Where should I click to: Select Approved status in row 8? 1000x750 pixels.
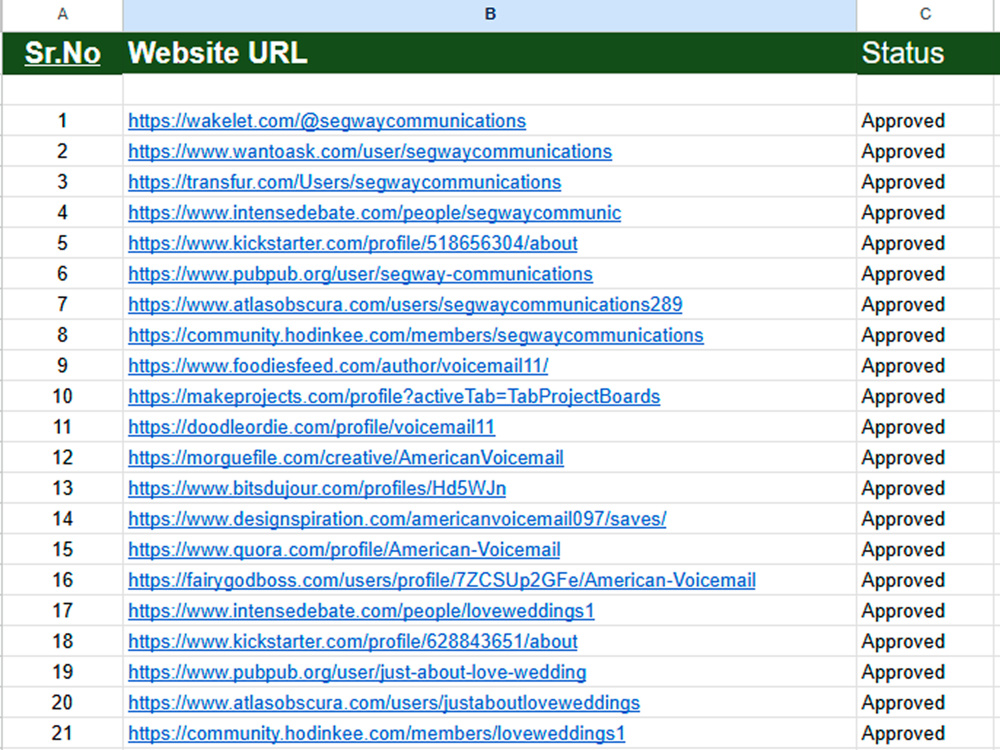(903, 335)
